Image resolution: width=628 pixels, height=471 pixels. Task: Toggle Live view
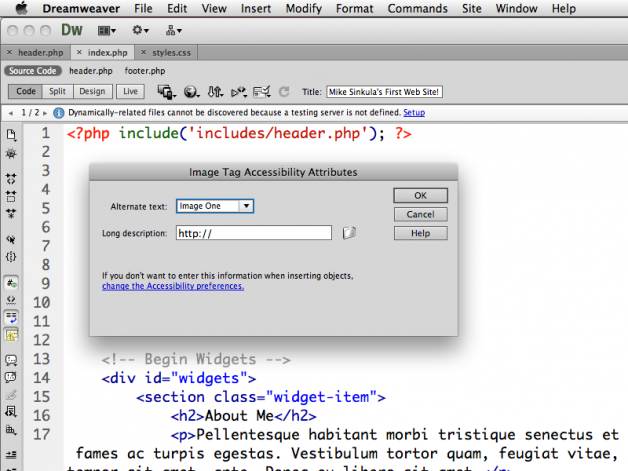tap(130, 91)
